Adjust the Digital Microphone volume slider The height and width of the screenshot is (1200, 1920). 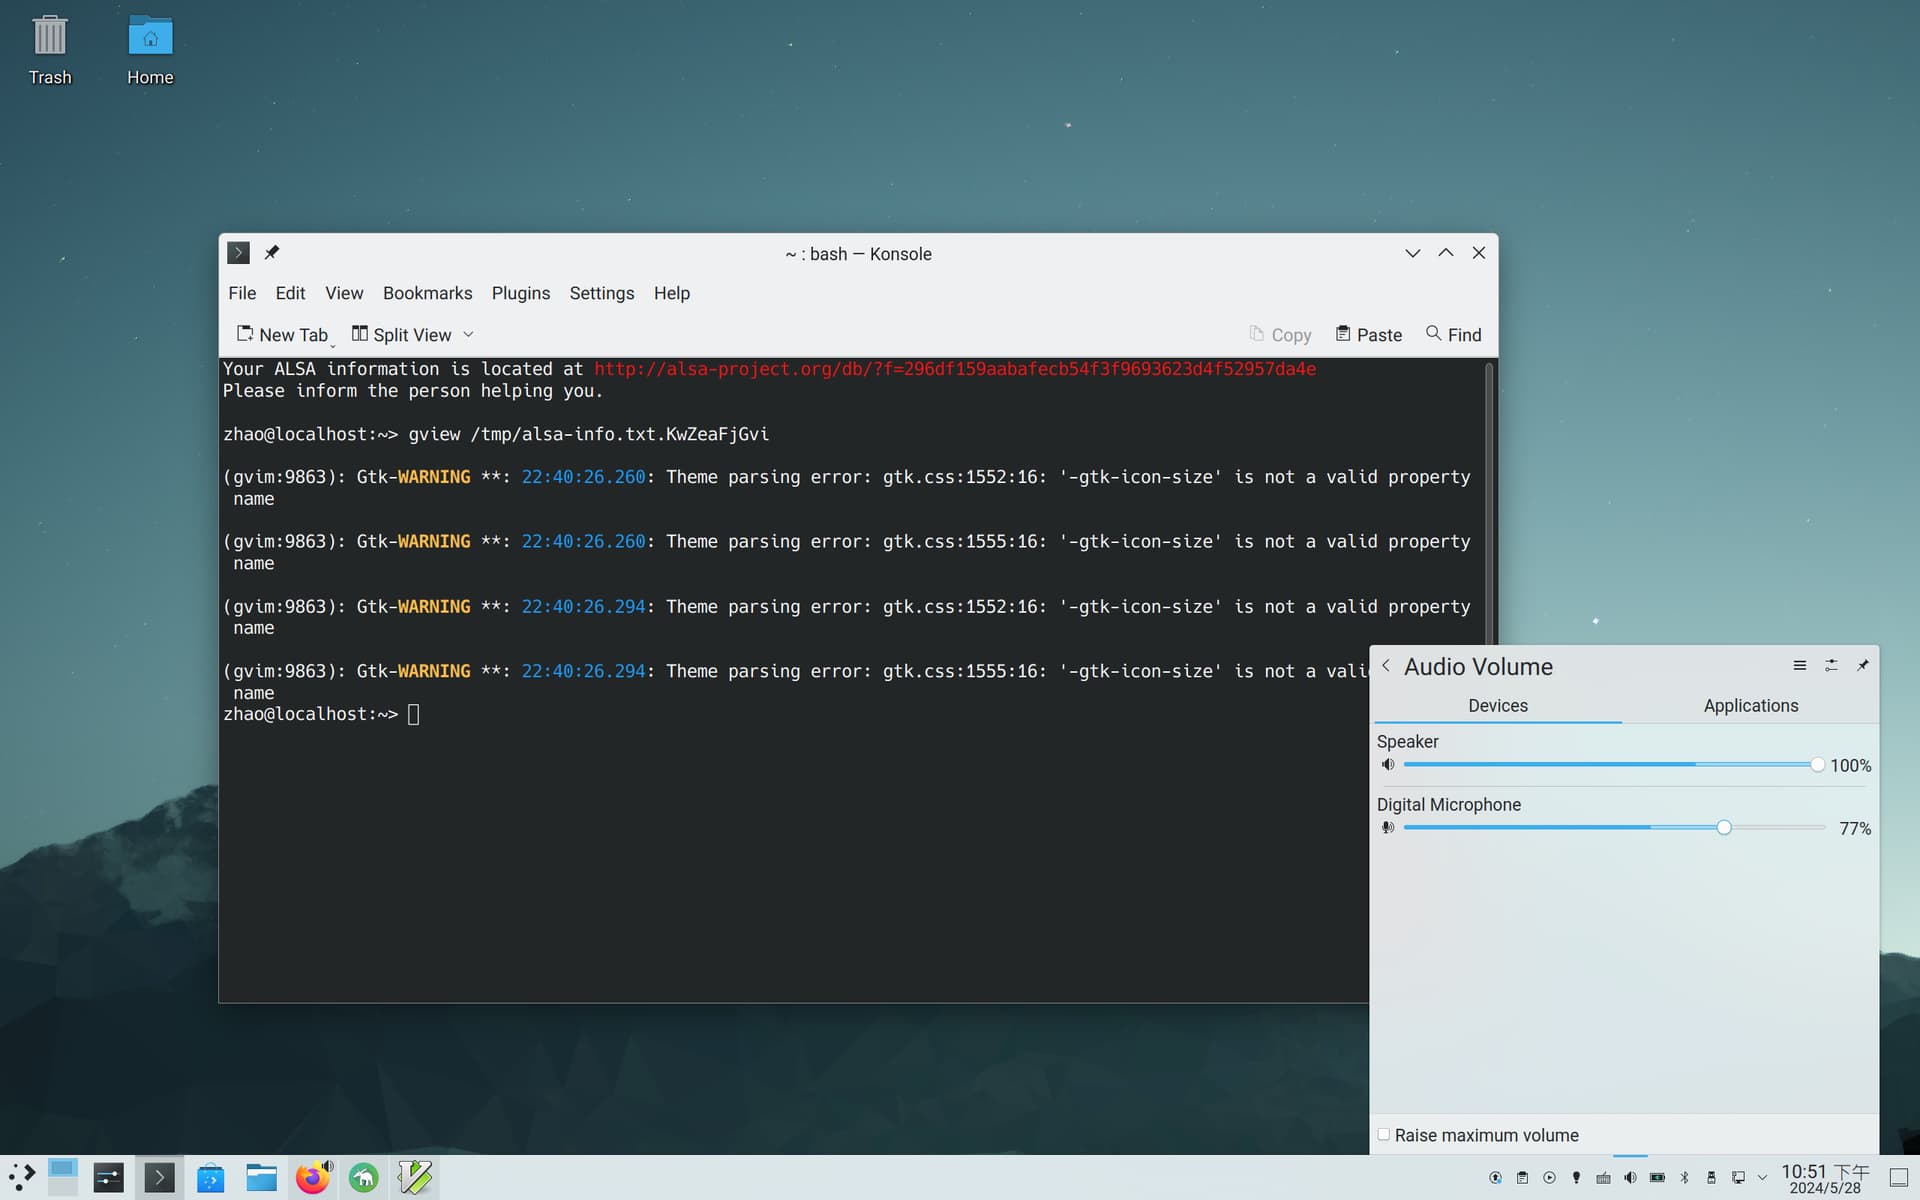1722,827
